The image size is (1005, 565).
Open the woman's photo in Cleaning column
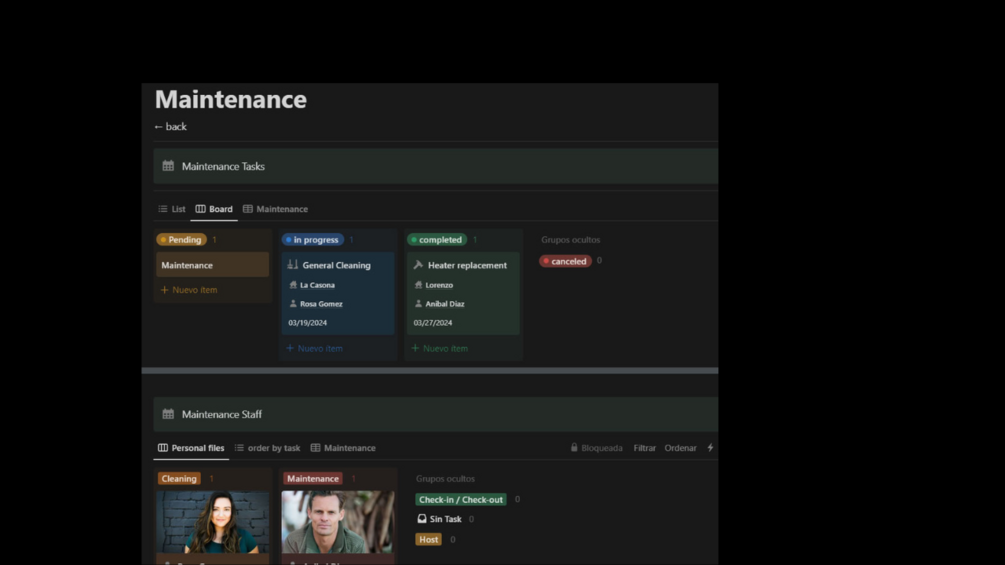[x=213, y=522]
